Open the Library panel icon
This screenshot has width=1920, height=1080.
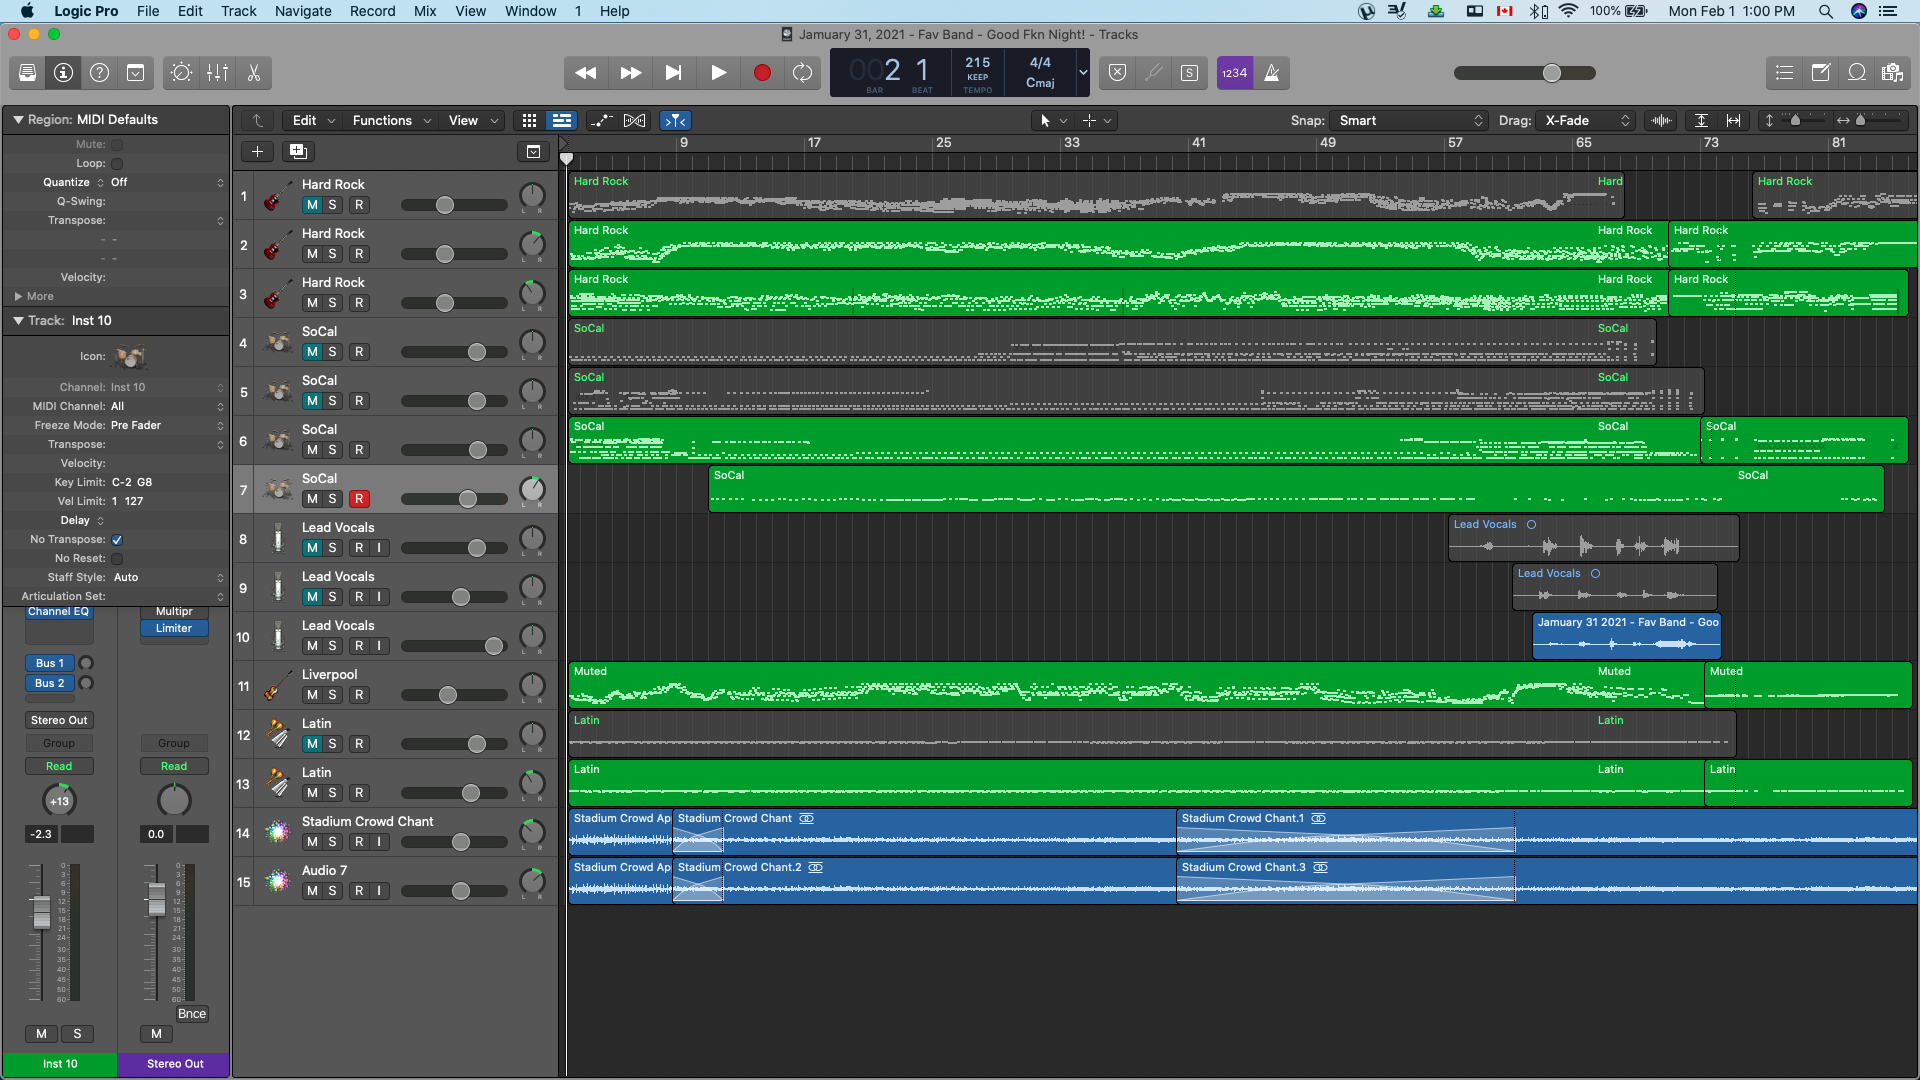(x=27, y=73)
